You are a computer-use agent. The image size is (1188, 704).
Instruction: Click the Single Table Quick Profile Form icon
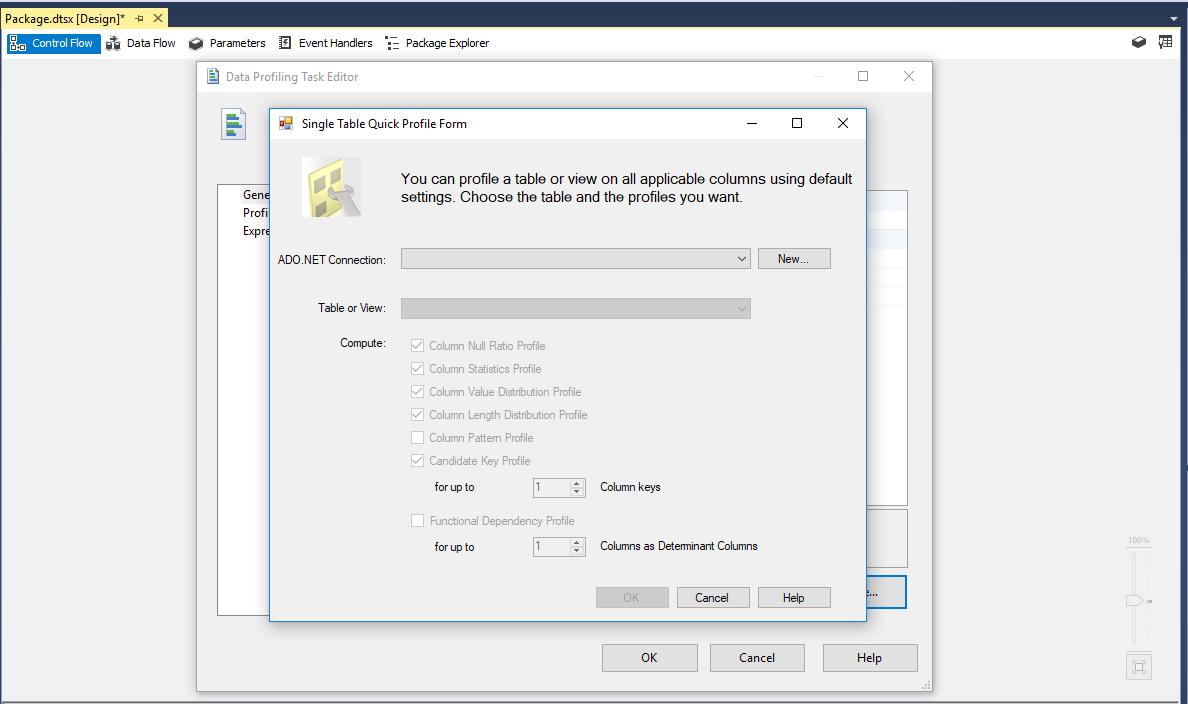coord(286,124)
